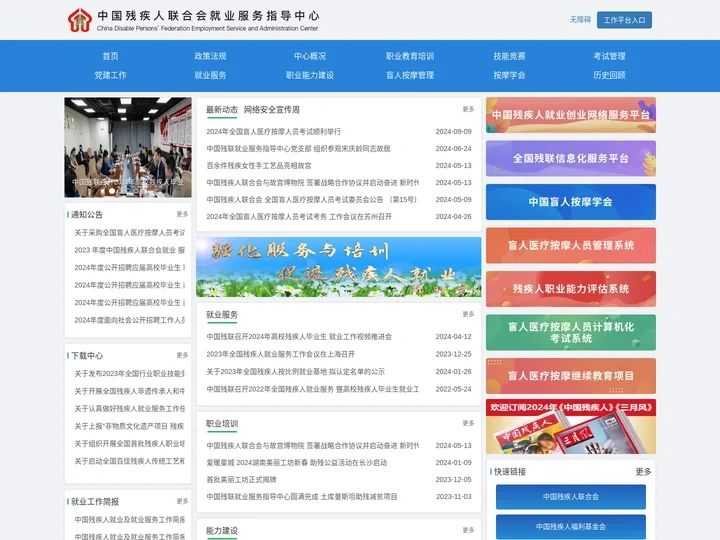The height and width of the screenshot is (540, 720).
Task: Open 盲人医疗按摩人员计算机化考试系统 banner
Action: click(571, 332)
